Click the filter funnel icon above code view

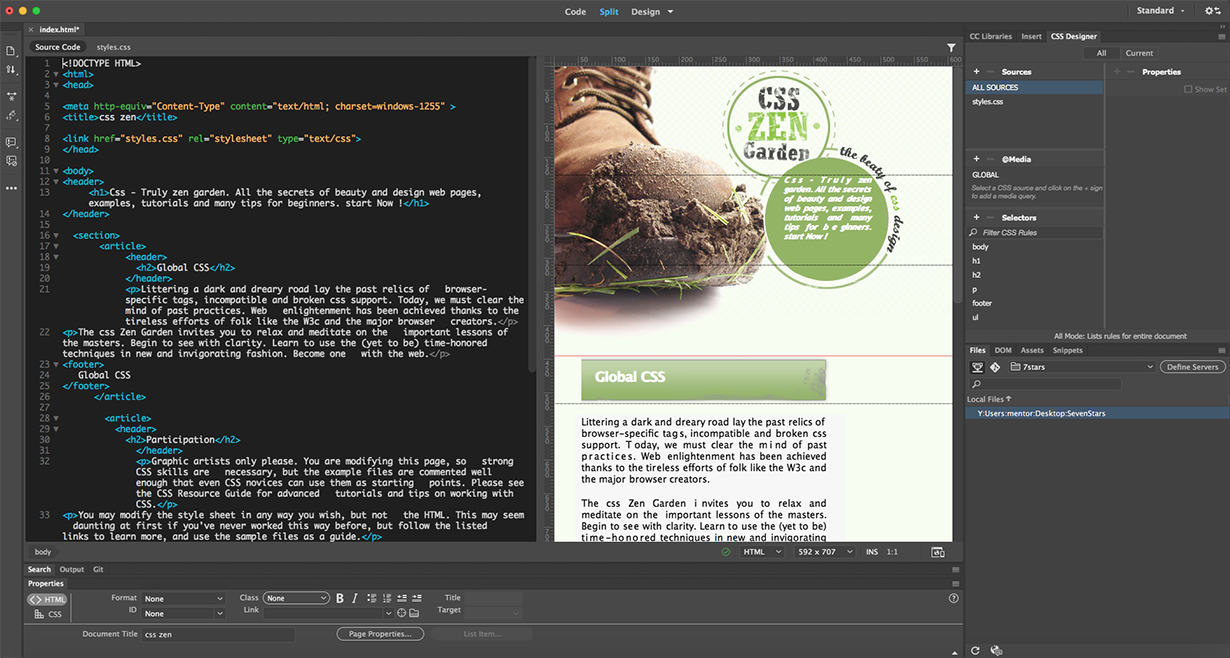coord(951,47)
